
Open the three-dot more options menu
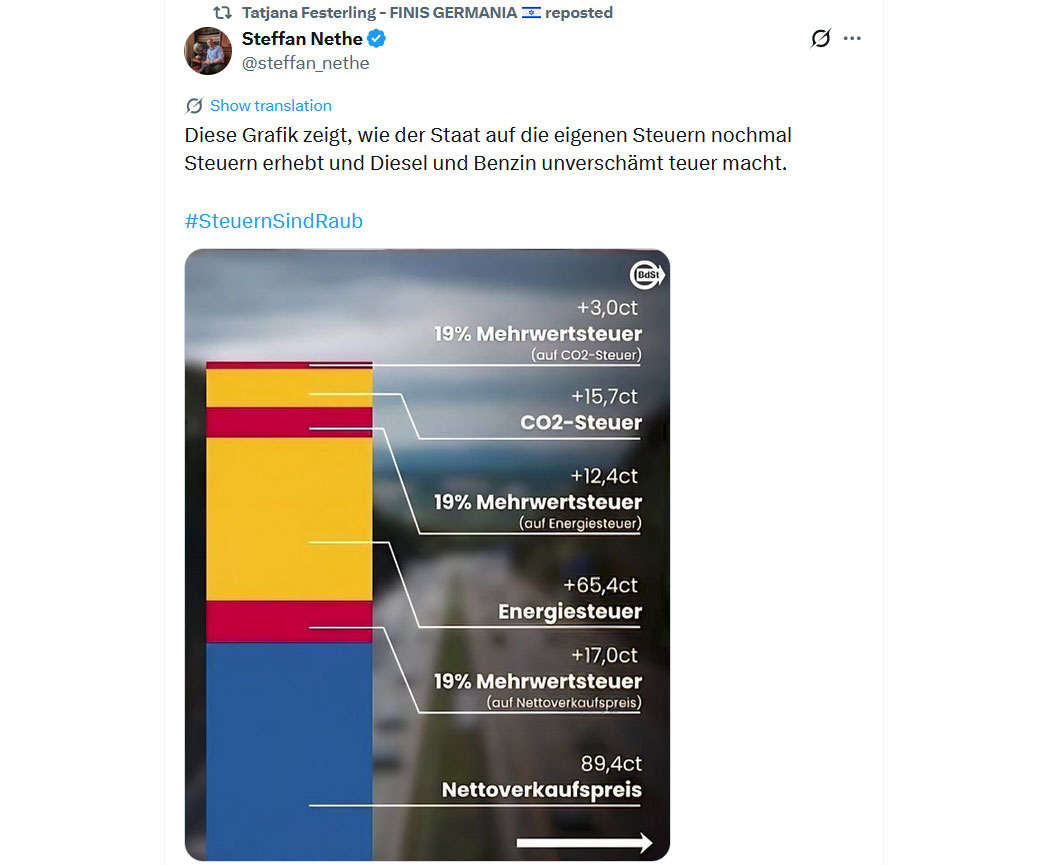[852, 39]
